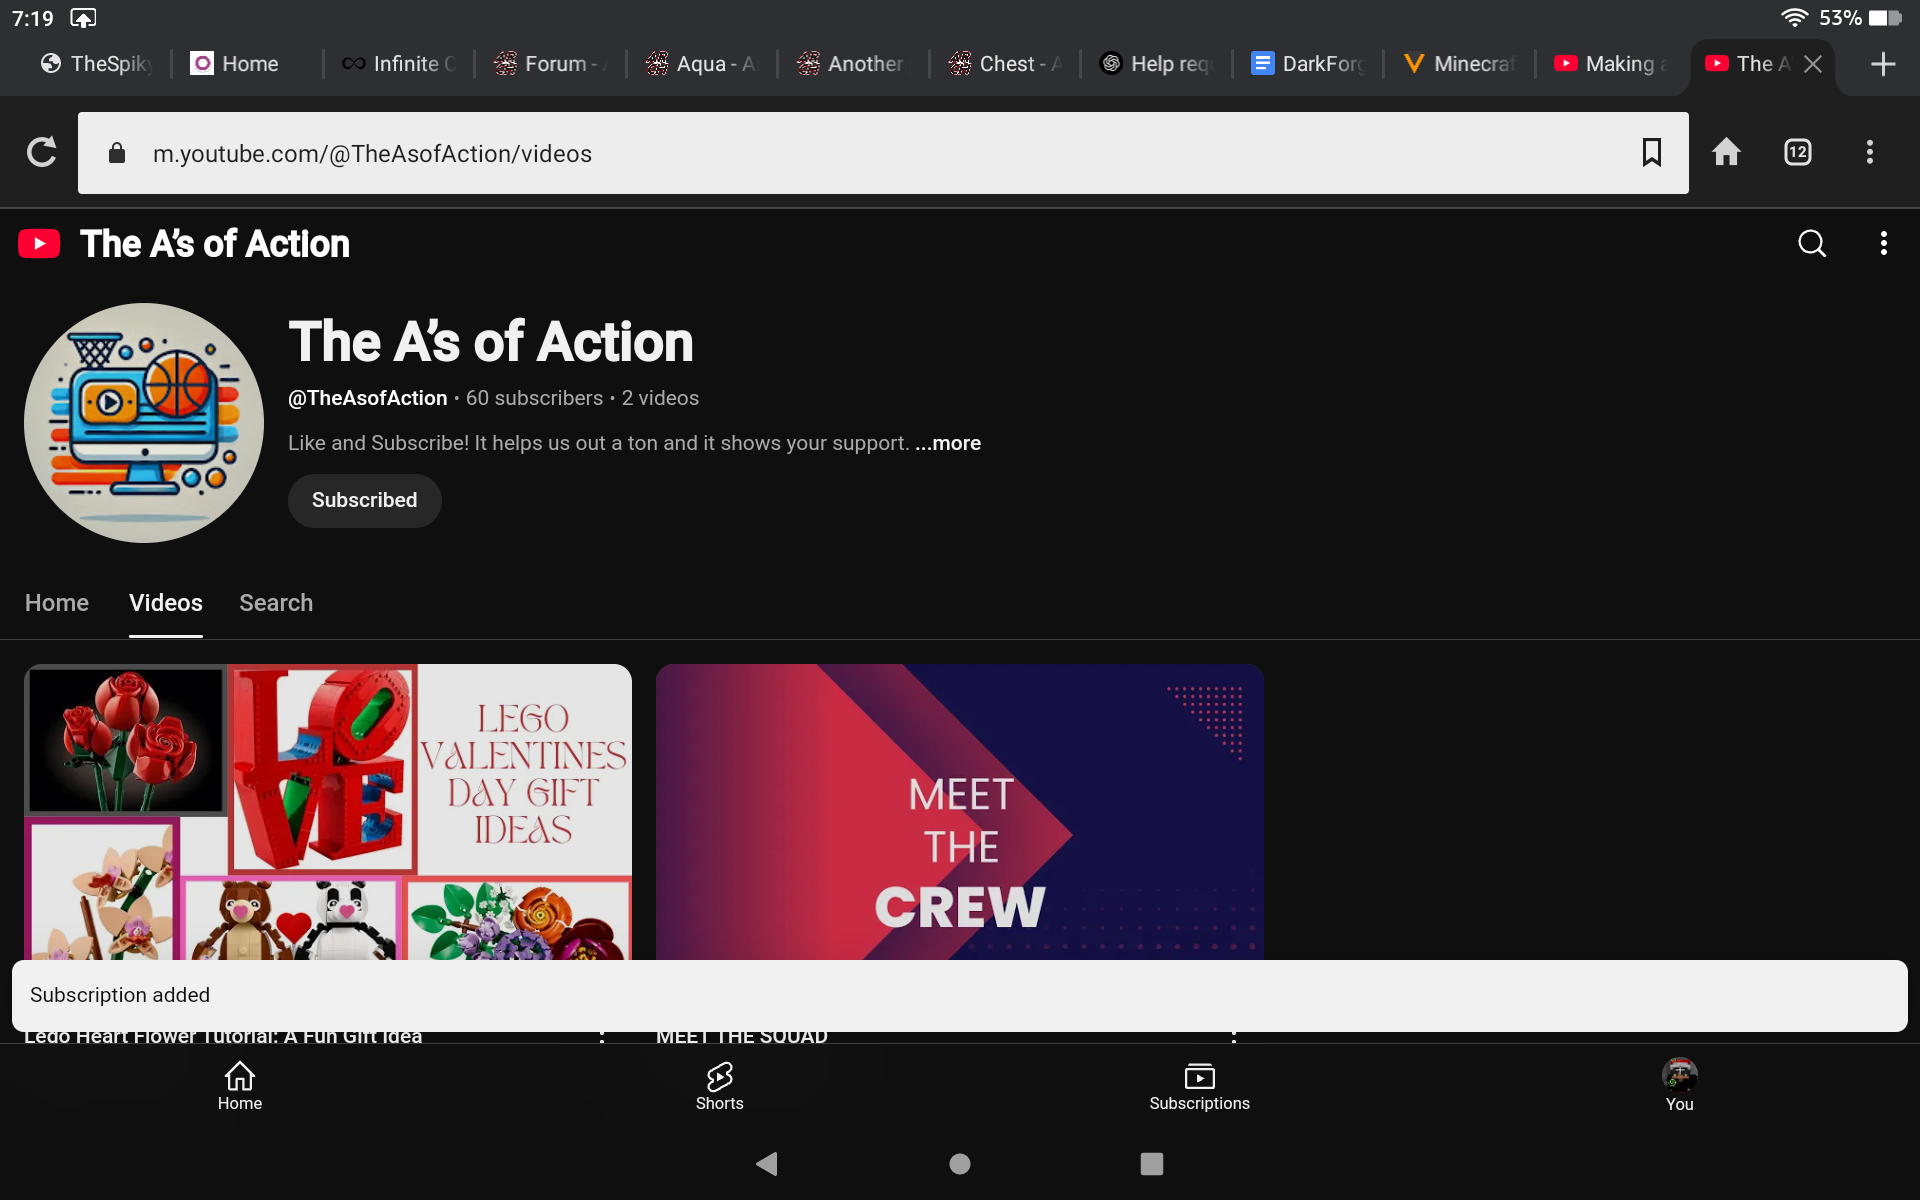Viewport: 1920px width, 1200px height.
Task: Open the channel Search tab
Action: 276,603
